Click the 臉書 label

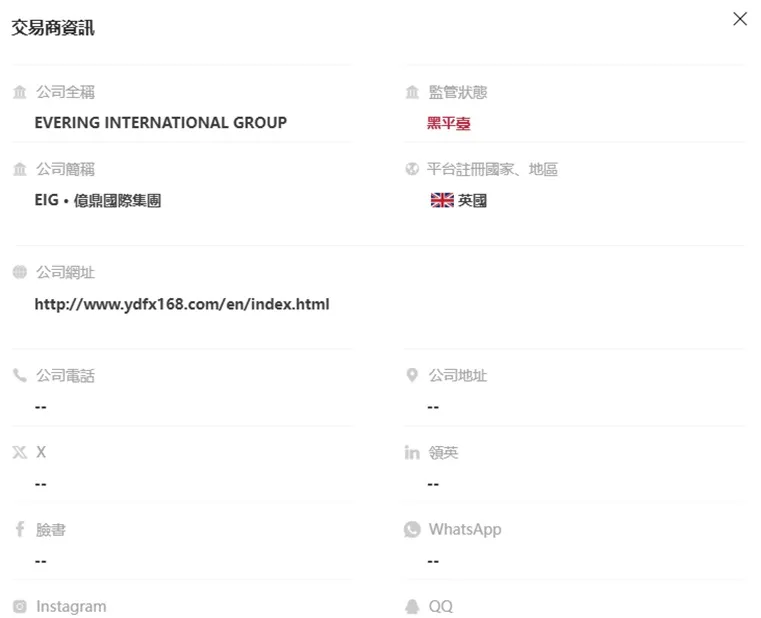pyautogui.click(x=51, y=530)
